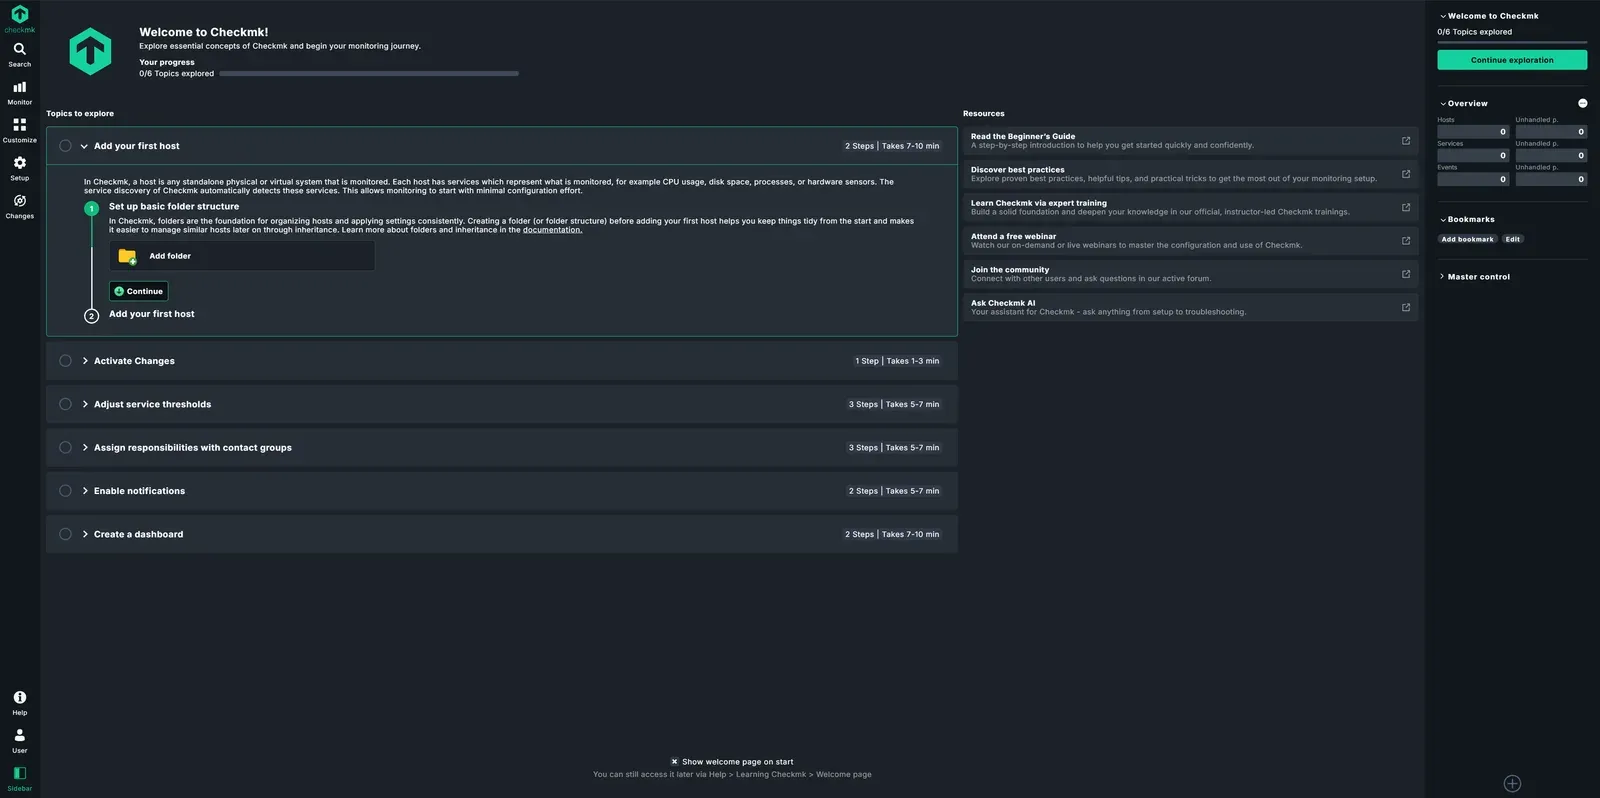
Task: Open Attend a free webinar resource
Action: click(x=1190, y=241)
